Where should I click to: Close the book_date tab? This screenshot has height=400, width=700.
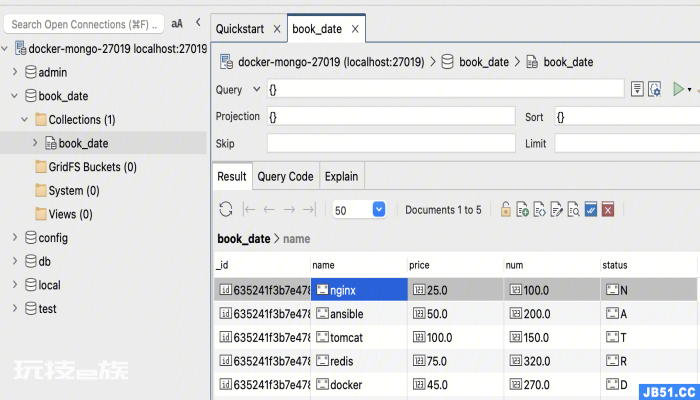click(355, 29)
